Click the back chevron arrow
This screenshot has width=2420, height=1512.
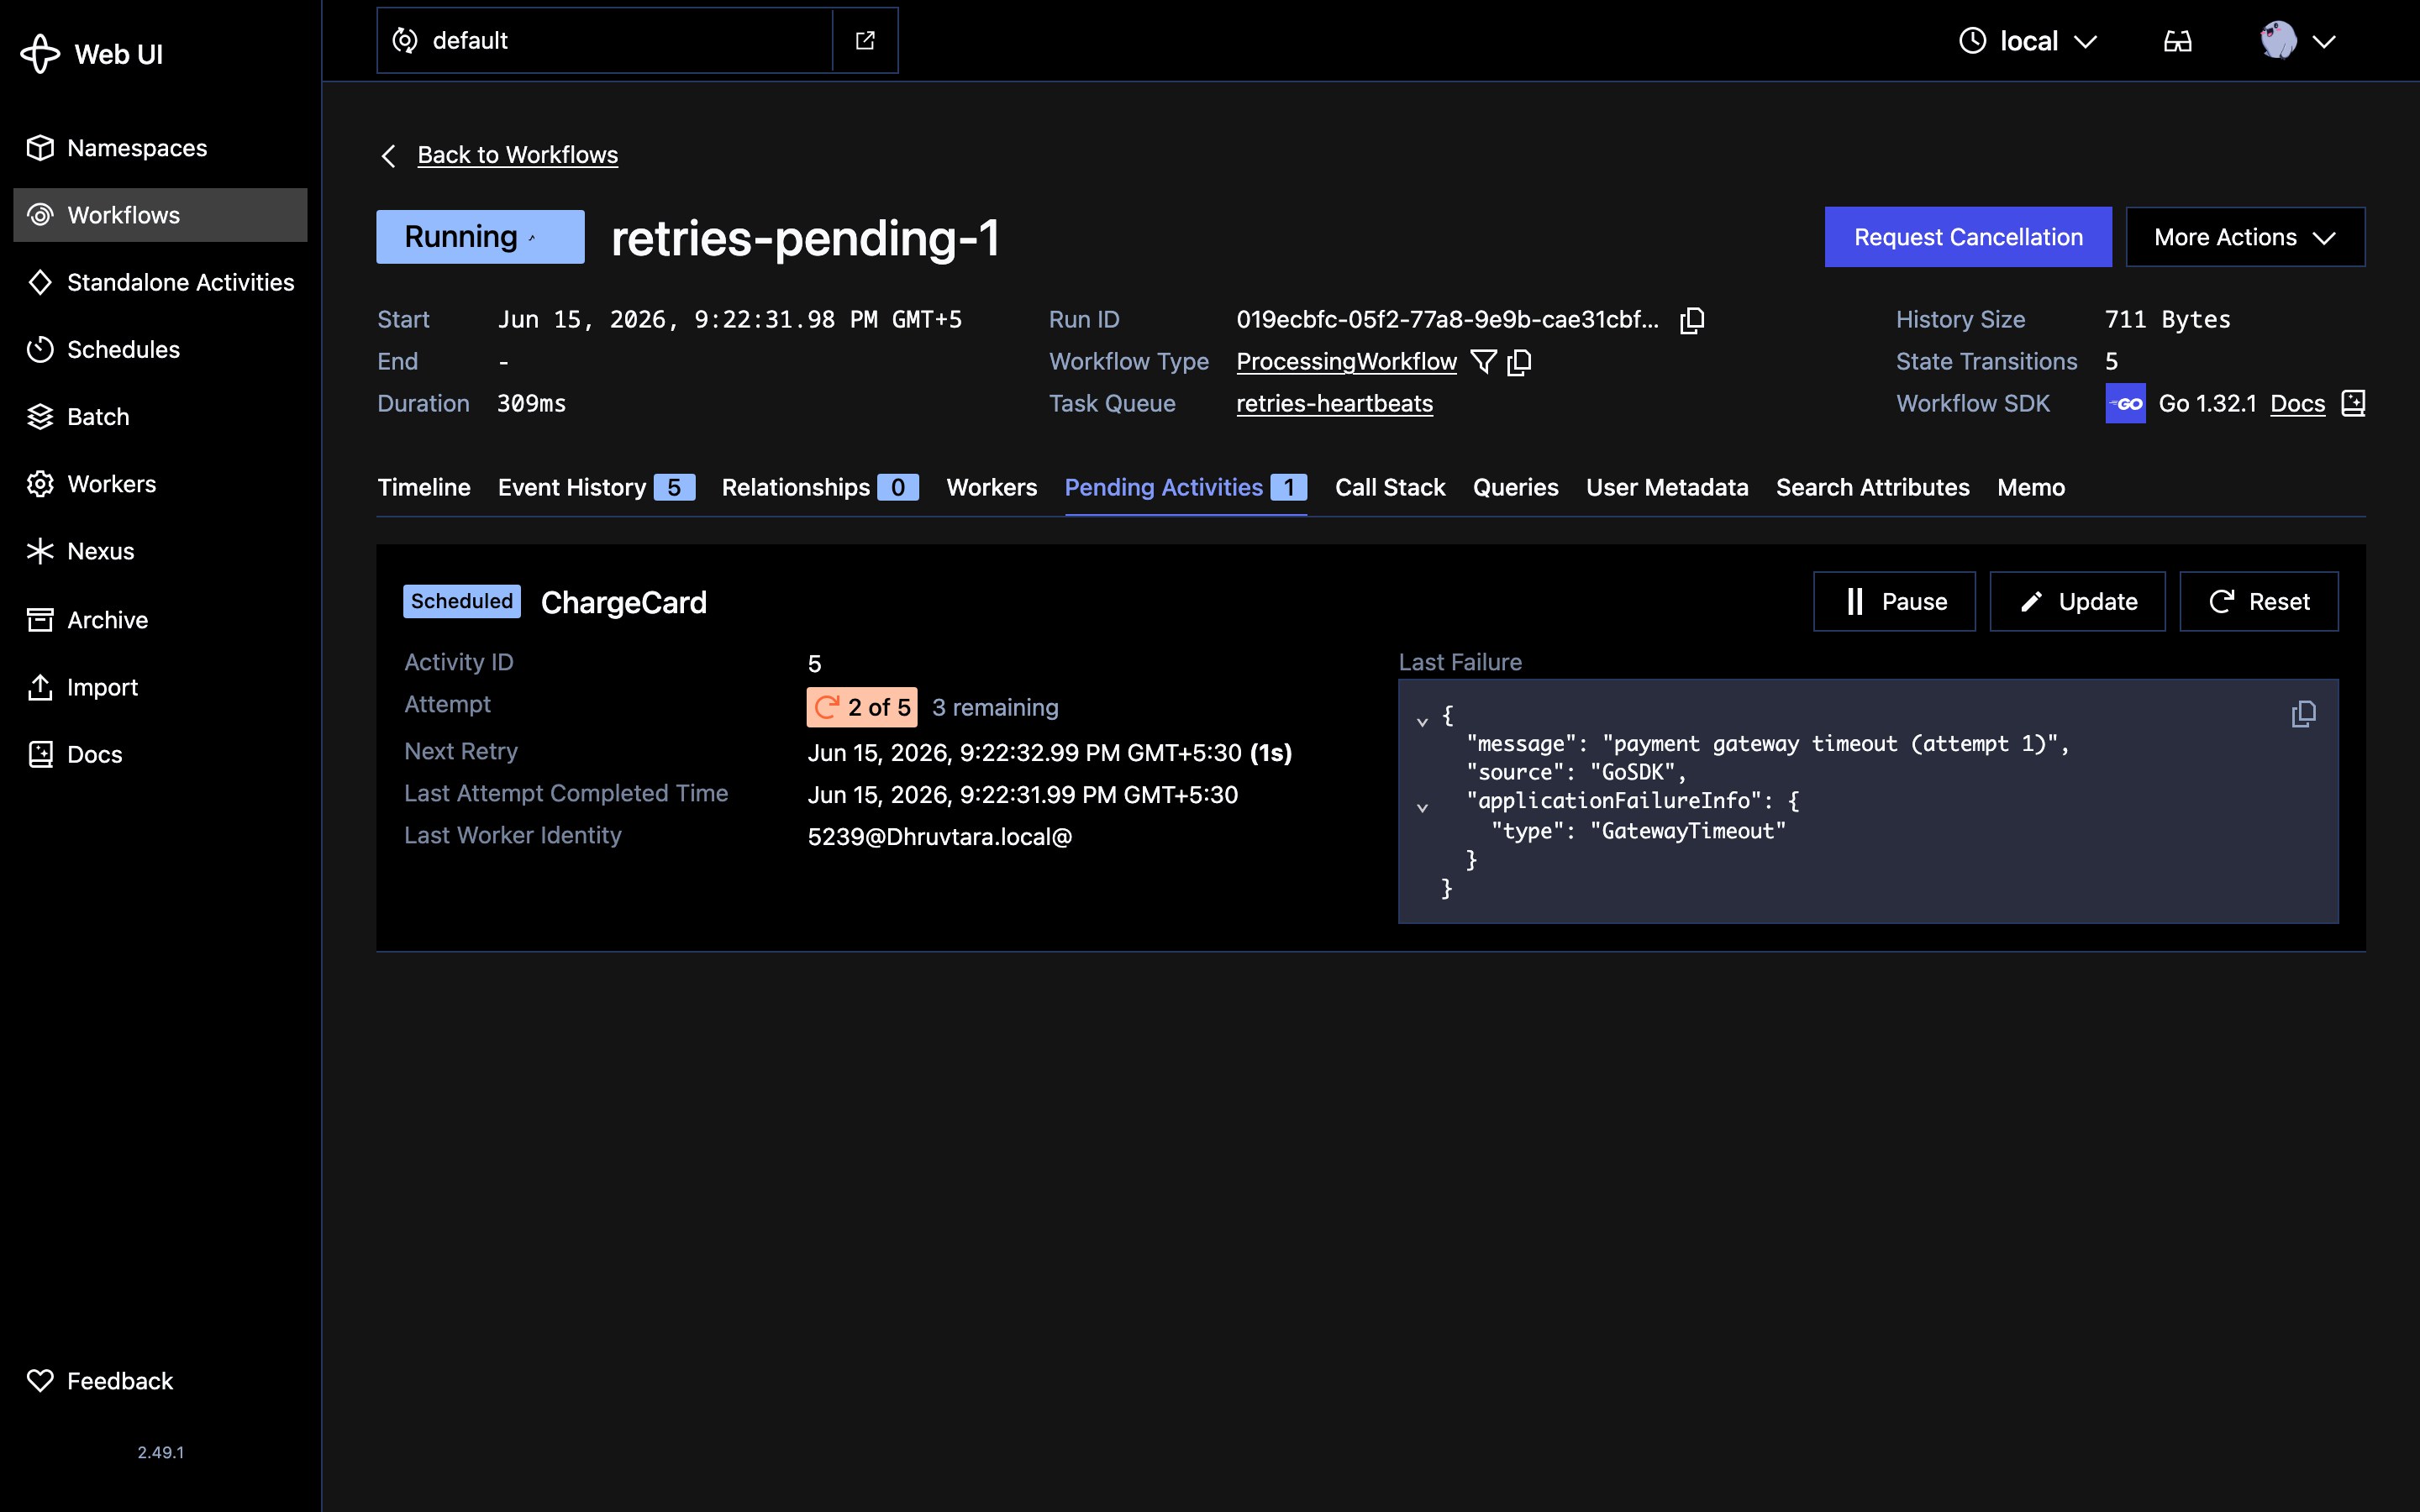[x=389, y=156]
